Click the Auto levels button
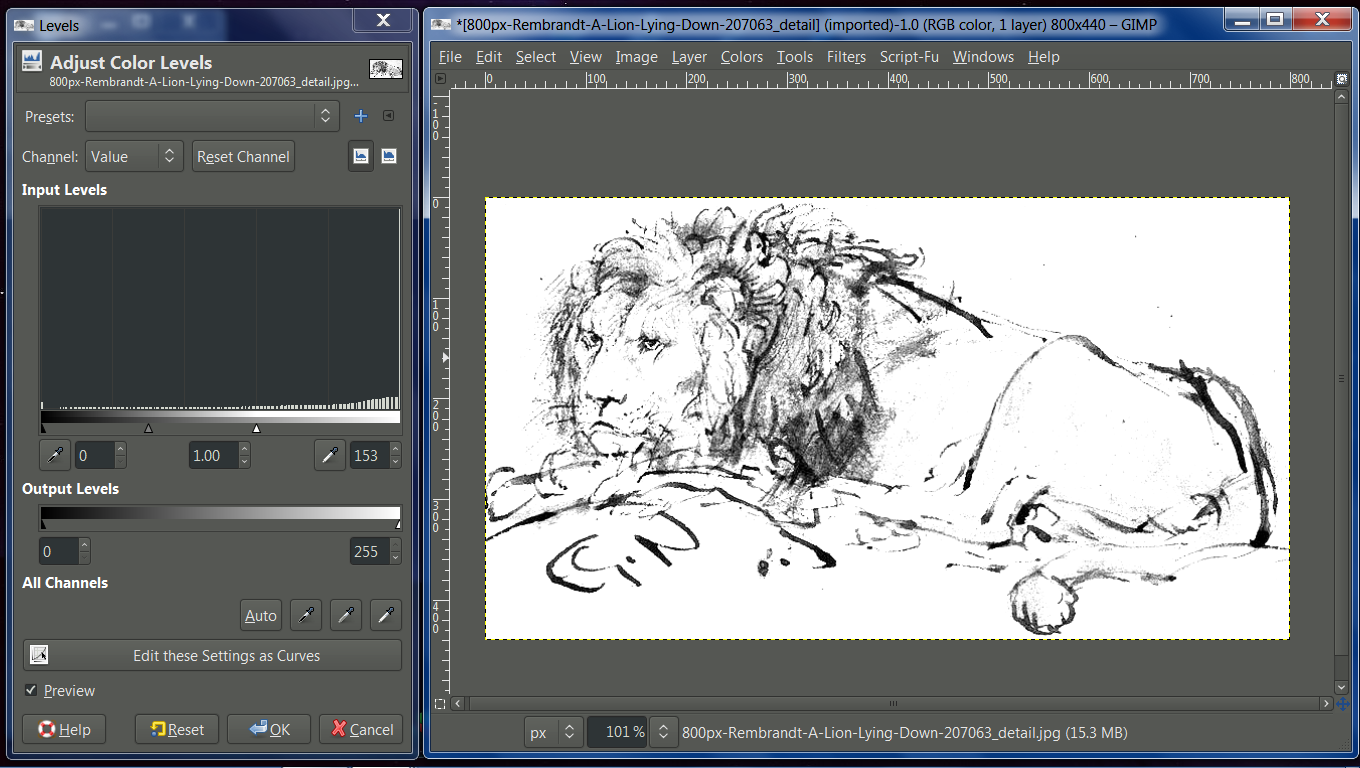 [x=261, y=615]
